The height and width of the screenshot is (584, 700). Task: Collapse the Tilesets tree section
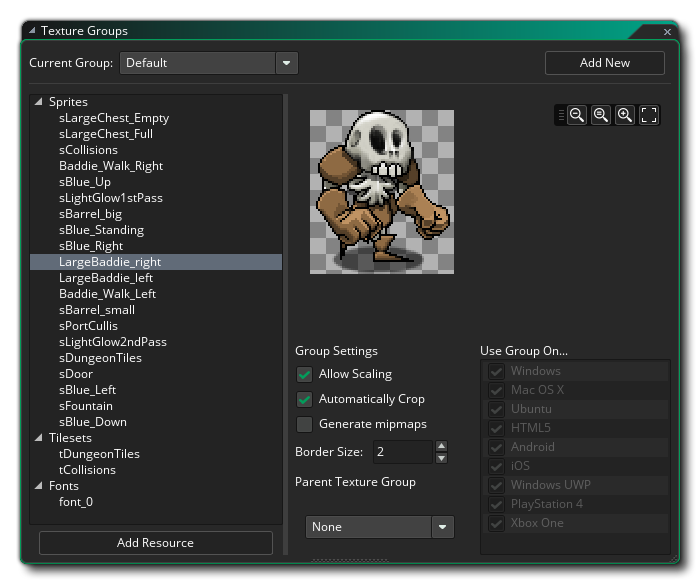click(39, 438)
